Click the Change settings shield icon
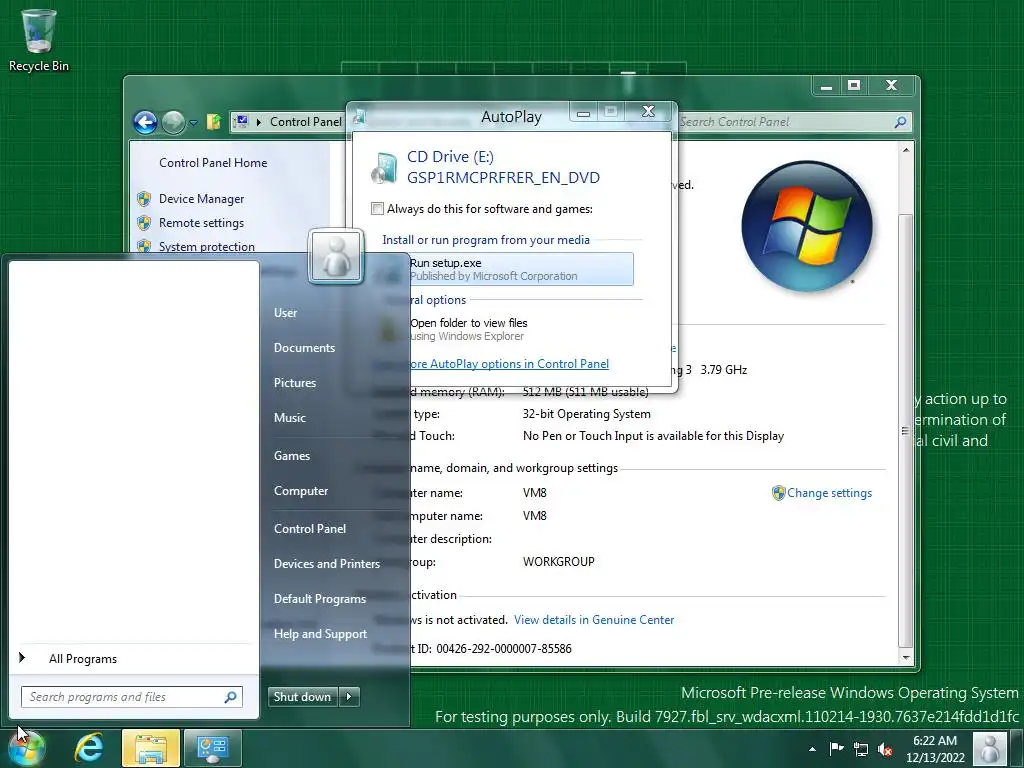 [x=778, y=493]
